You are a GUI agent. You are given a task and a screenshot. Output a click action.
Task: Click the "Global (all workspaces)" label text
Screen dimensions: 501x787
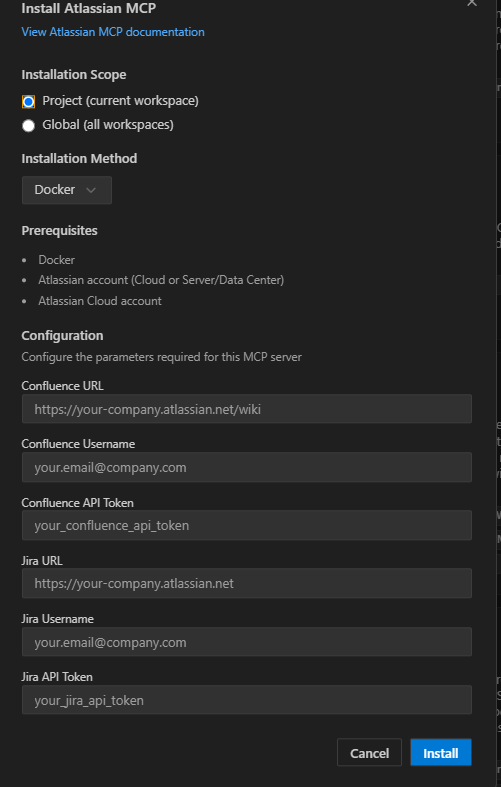pos(108,124)
